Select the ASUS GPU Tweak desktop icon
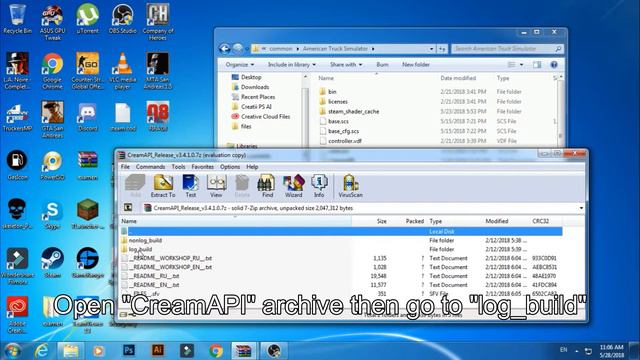 [x=52, y=22]
